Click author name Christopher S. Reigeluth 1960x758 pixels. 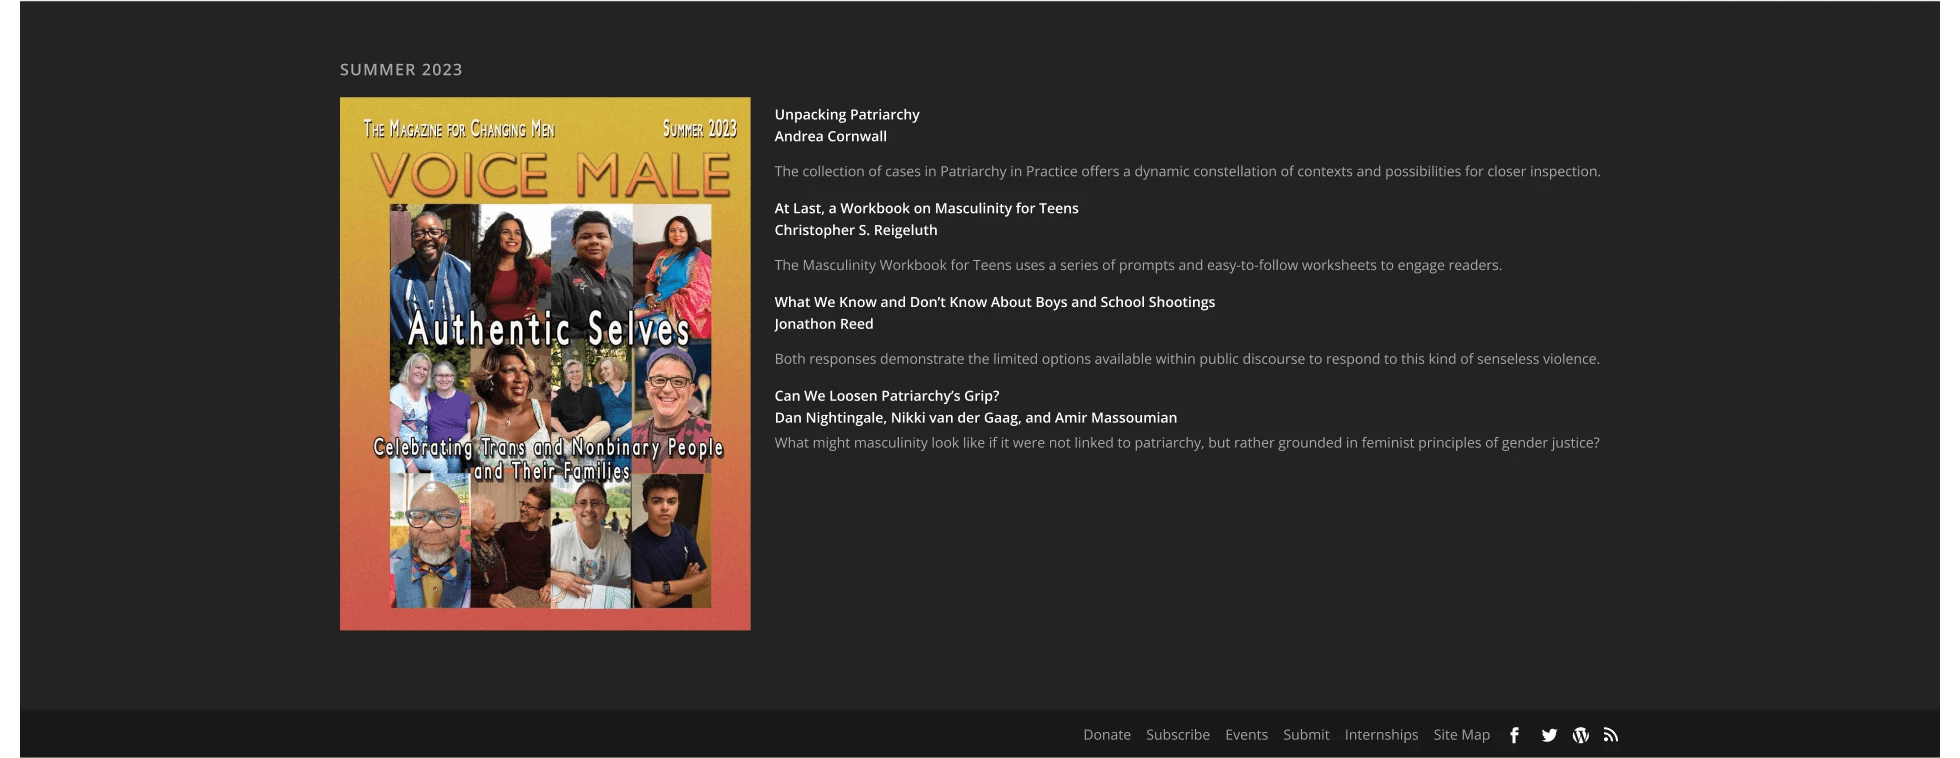coord(856,230)
